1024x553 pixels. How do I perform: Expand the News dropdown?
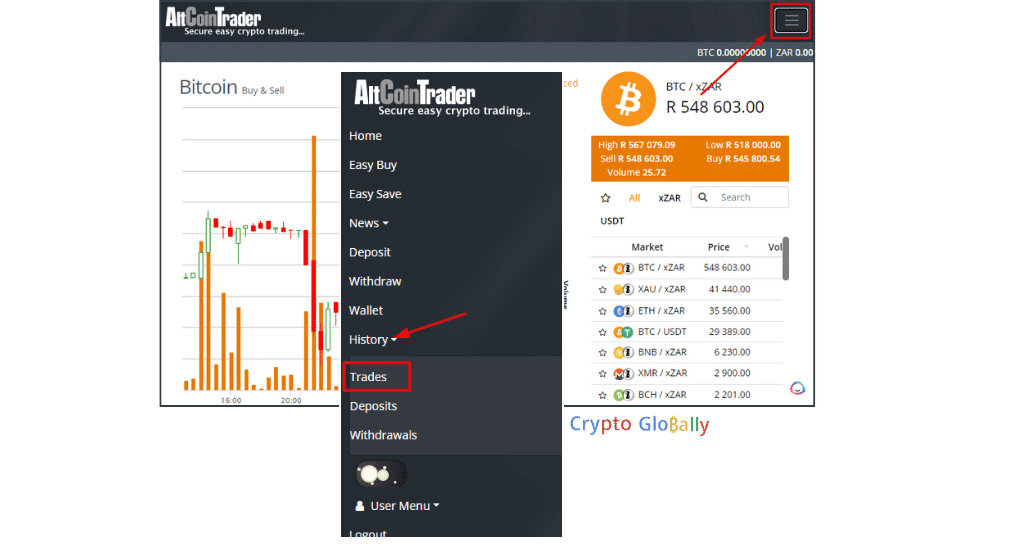[x=368, y=223]
